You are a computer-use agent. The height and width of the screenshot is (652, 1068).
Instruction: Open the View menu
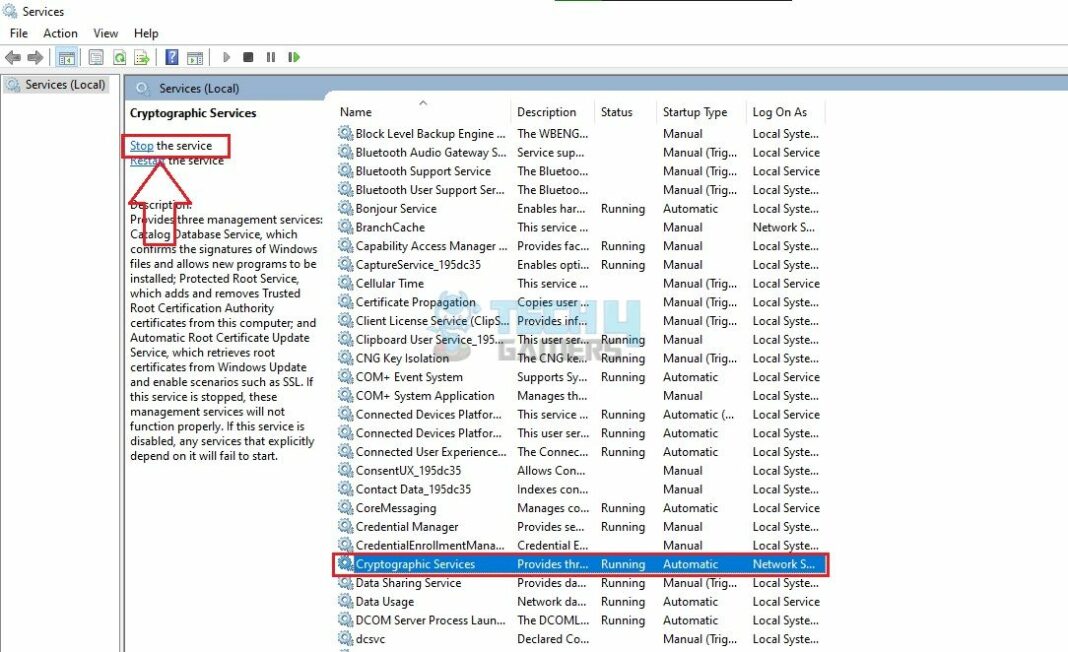(x=105, y=33)
